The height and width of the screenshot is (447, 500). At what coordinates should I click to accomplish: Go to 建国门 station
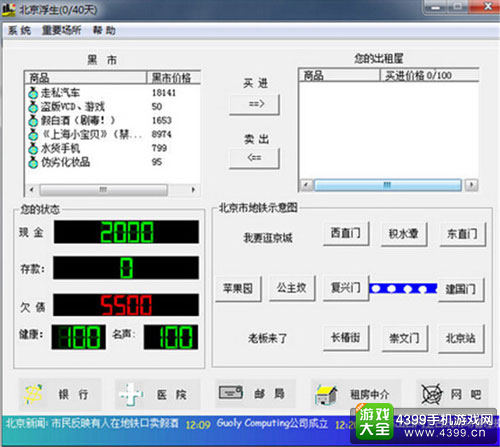[461, 289]
